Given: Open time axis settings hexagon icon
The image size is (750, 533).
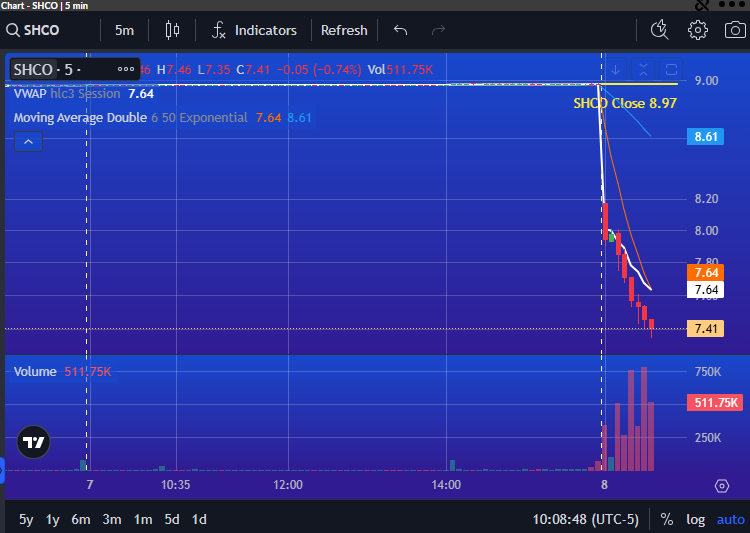Looking at the screenshot, I should click(x=722, y=486).
